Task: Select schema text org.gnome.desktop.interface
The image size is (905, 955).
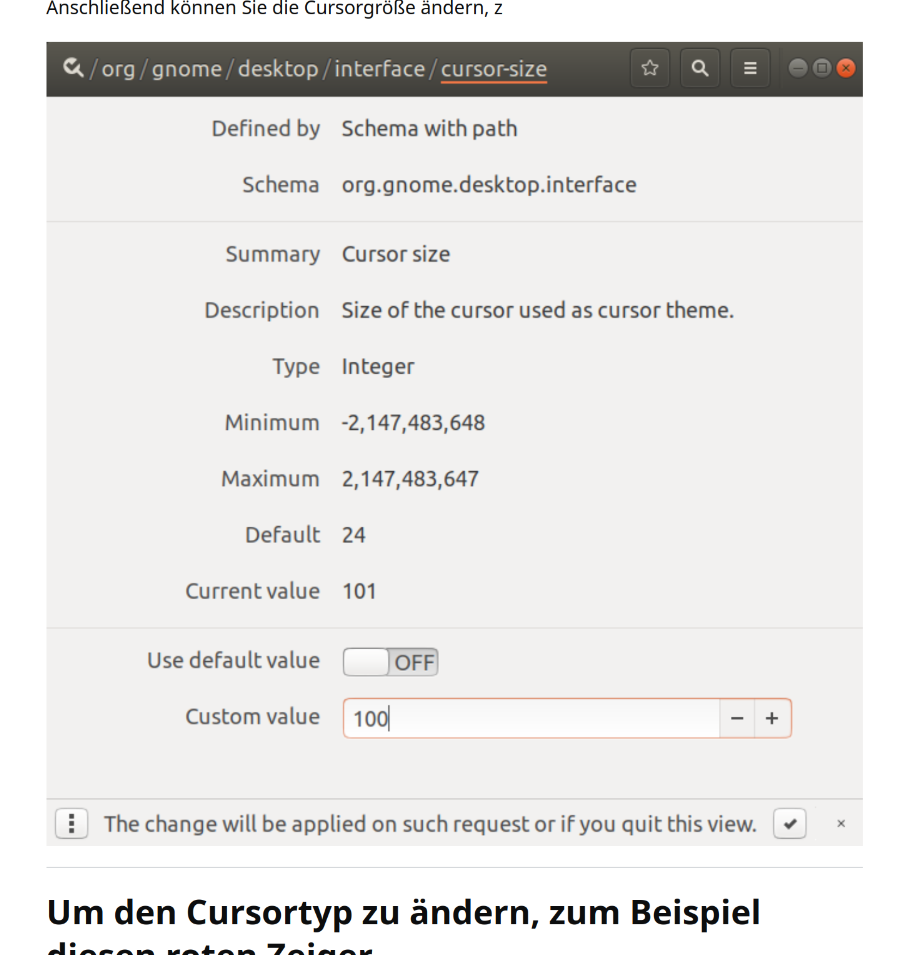Action: (489, 185)
